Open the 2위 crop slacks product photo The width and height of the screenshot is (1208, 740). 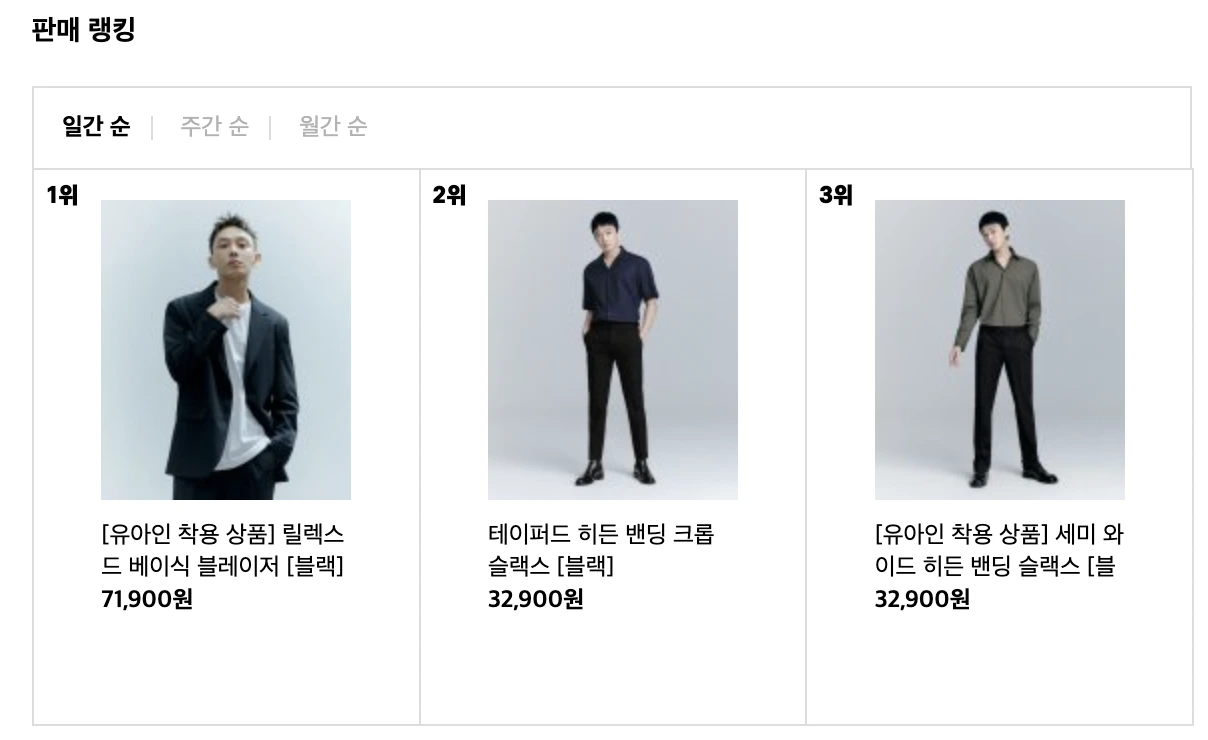pos(613,350)
